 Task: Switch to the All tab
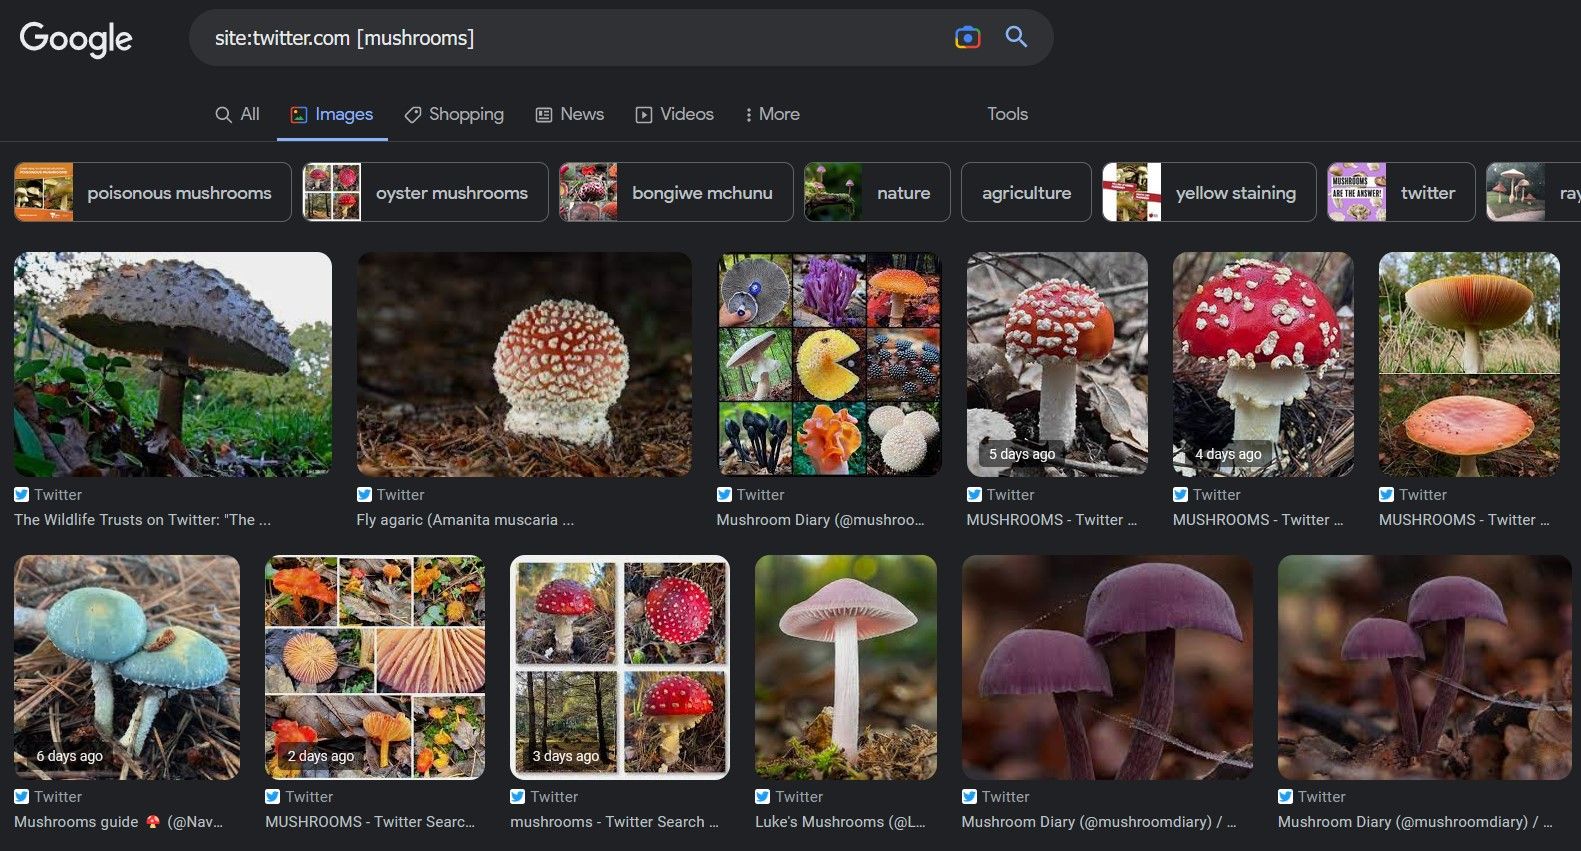238,114
